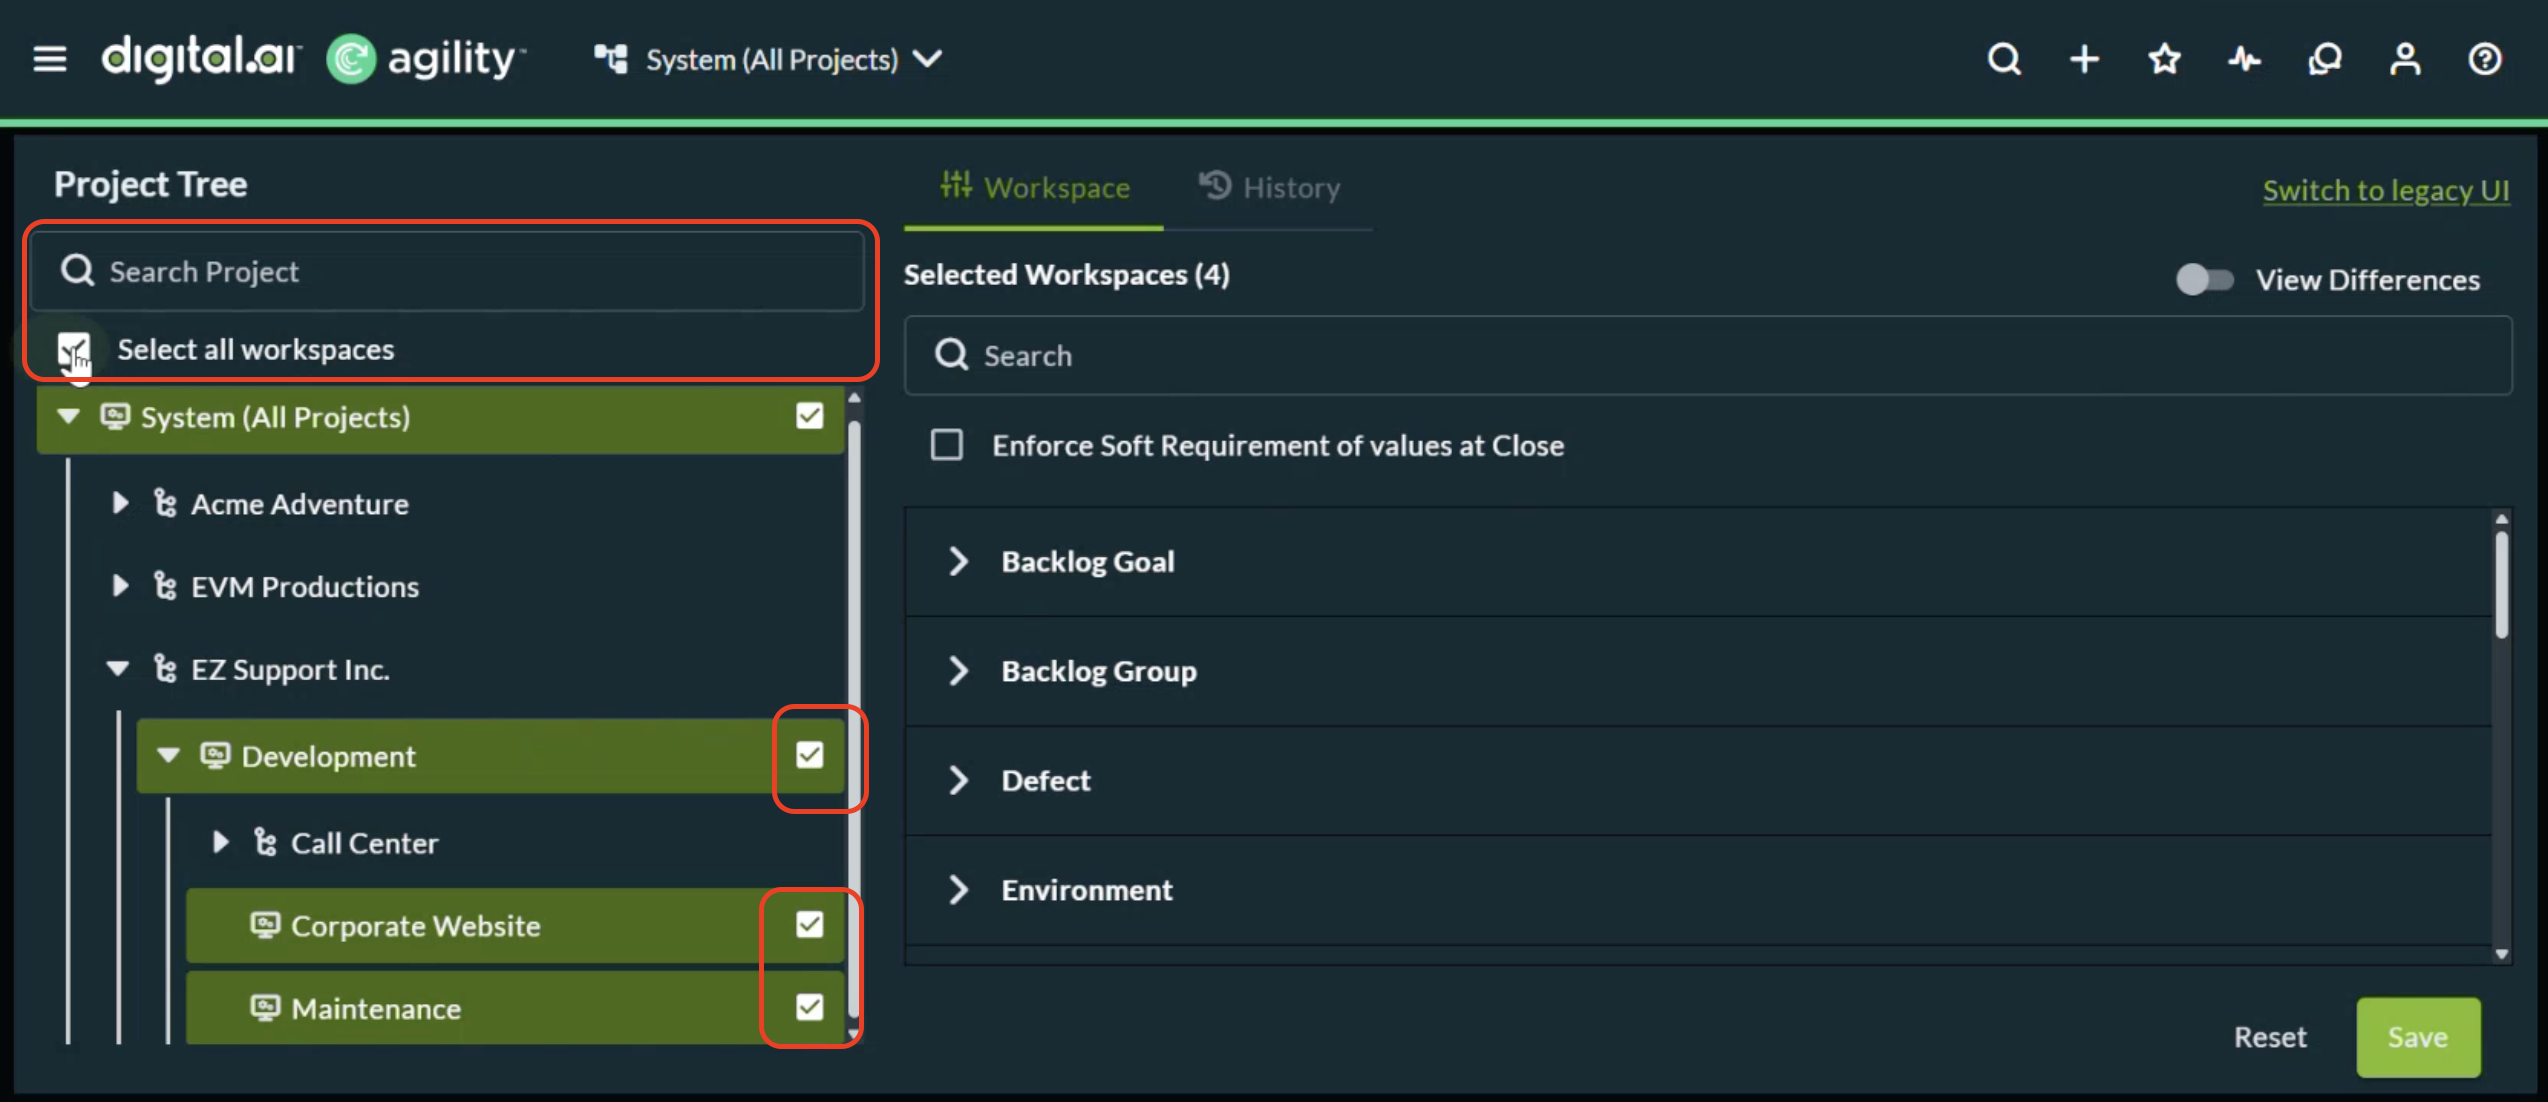Click the global search magnifier icon

[x=2004, y=59]
